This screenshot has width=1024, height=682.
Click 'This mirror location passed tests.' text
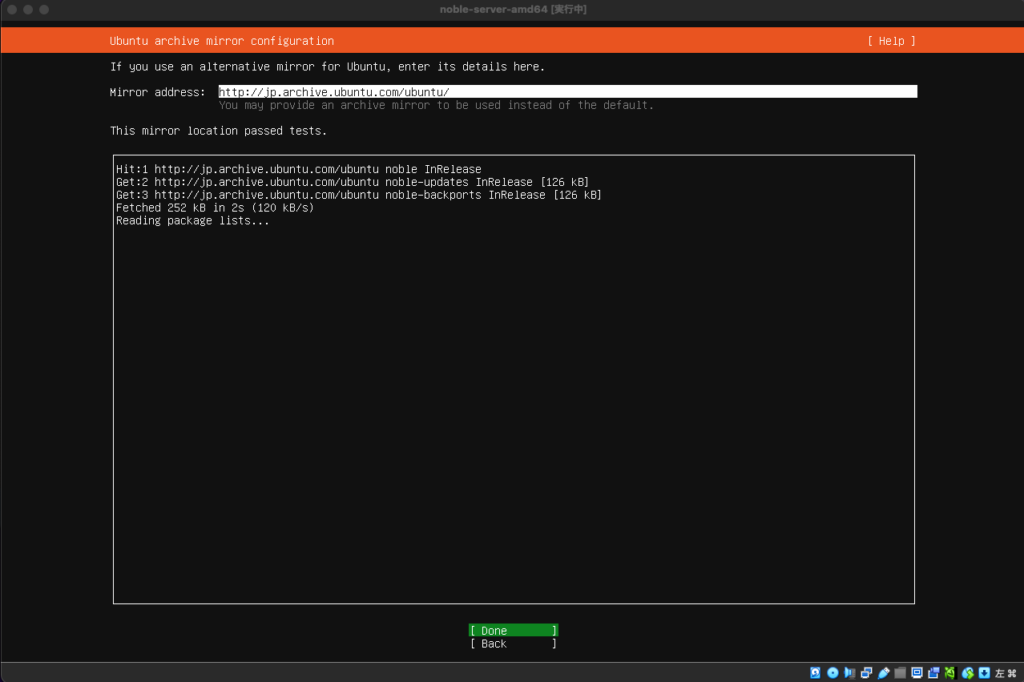click(x=218, y=131)
